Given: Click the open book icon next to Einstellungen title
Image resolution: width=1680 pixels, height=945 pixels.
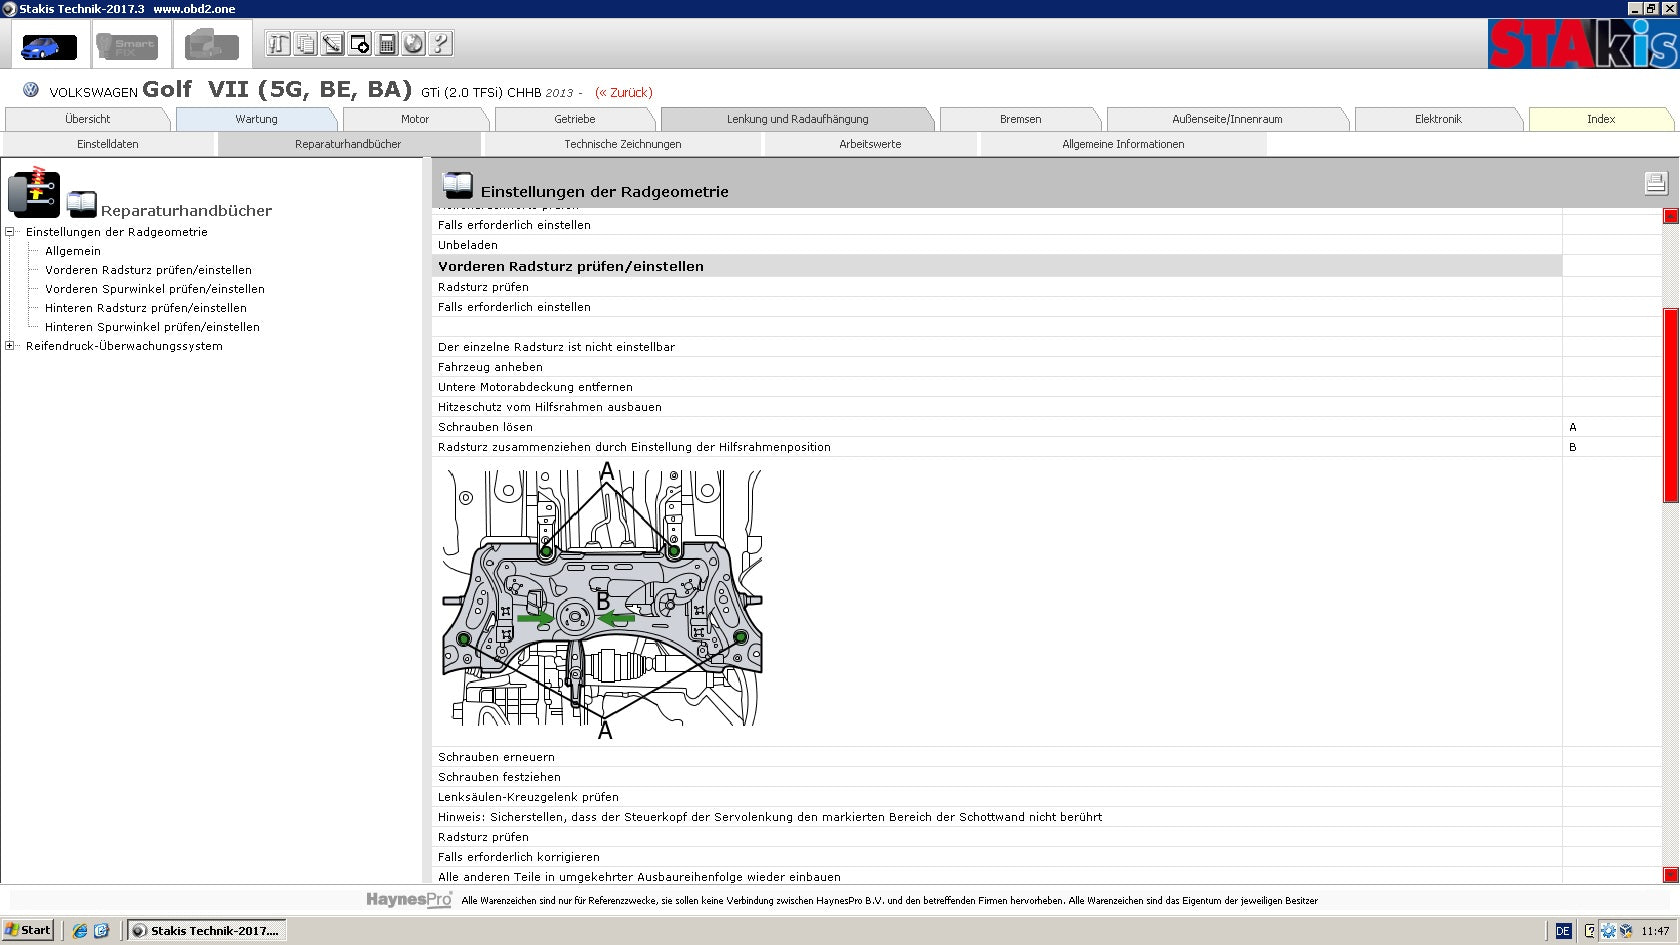Looking at the screenshot, I should 457,185.
